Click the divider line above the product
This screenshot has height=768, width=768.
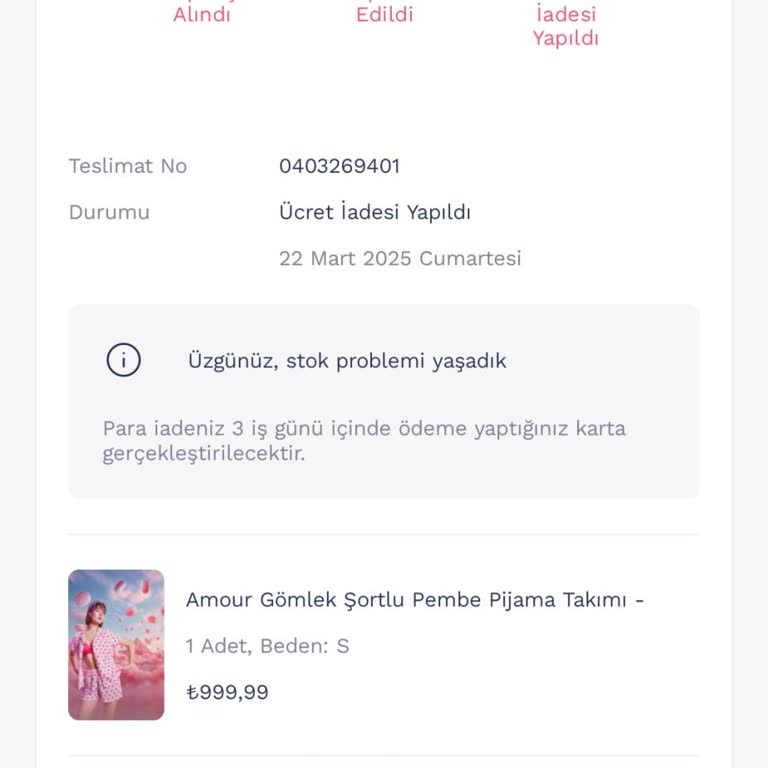[x=384, y=534]
